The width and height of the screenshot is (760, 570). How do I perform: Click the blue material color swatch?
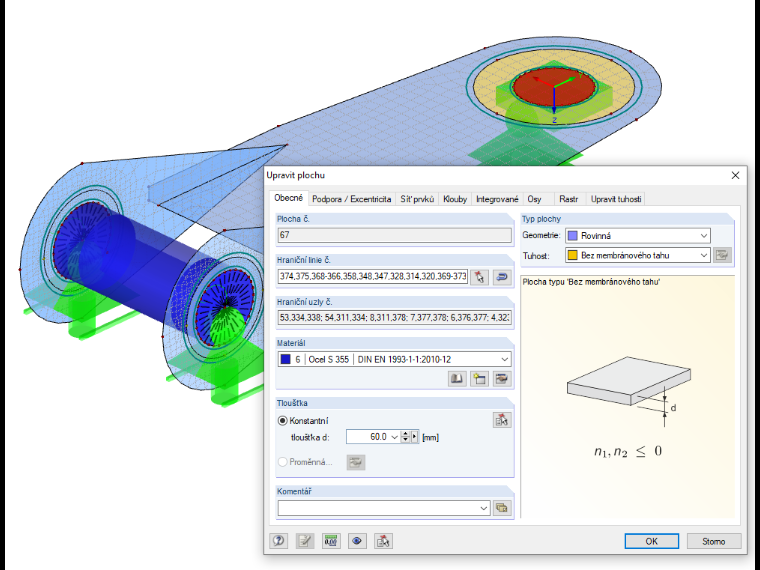coord(285,359)
